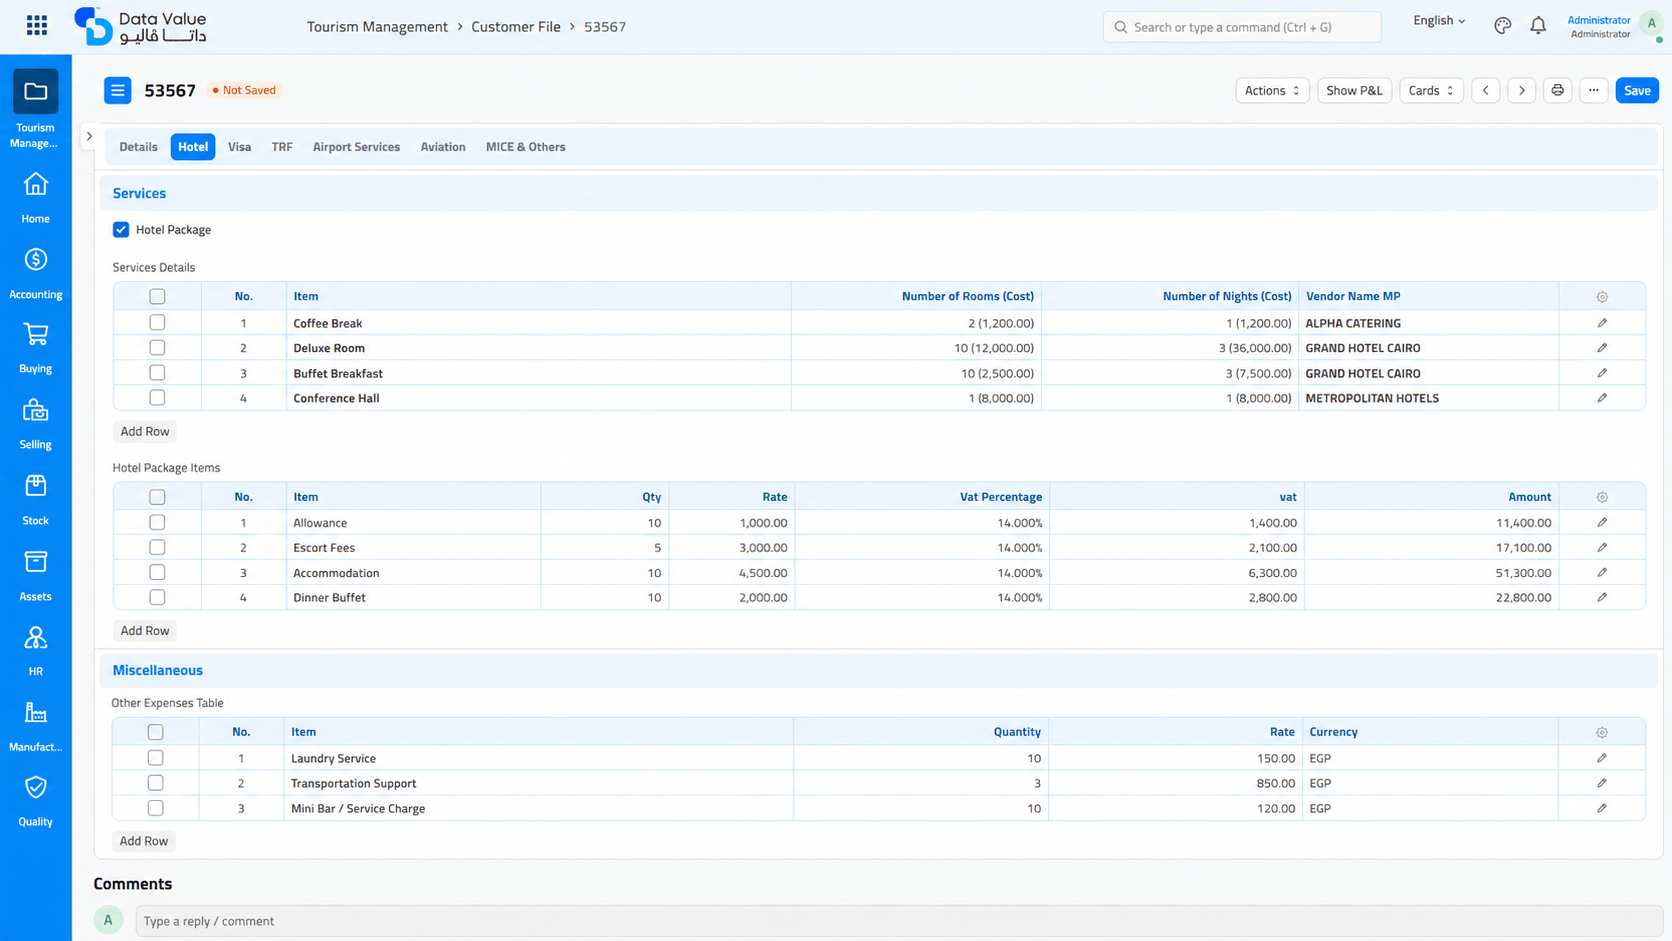
Task: Expand the Cards dropdown
Action: [x=1431, y=90]
